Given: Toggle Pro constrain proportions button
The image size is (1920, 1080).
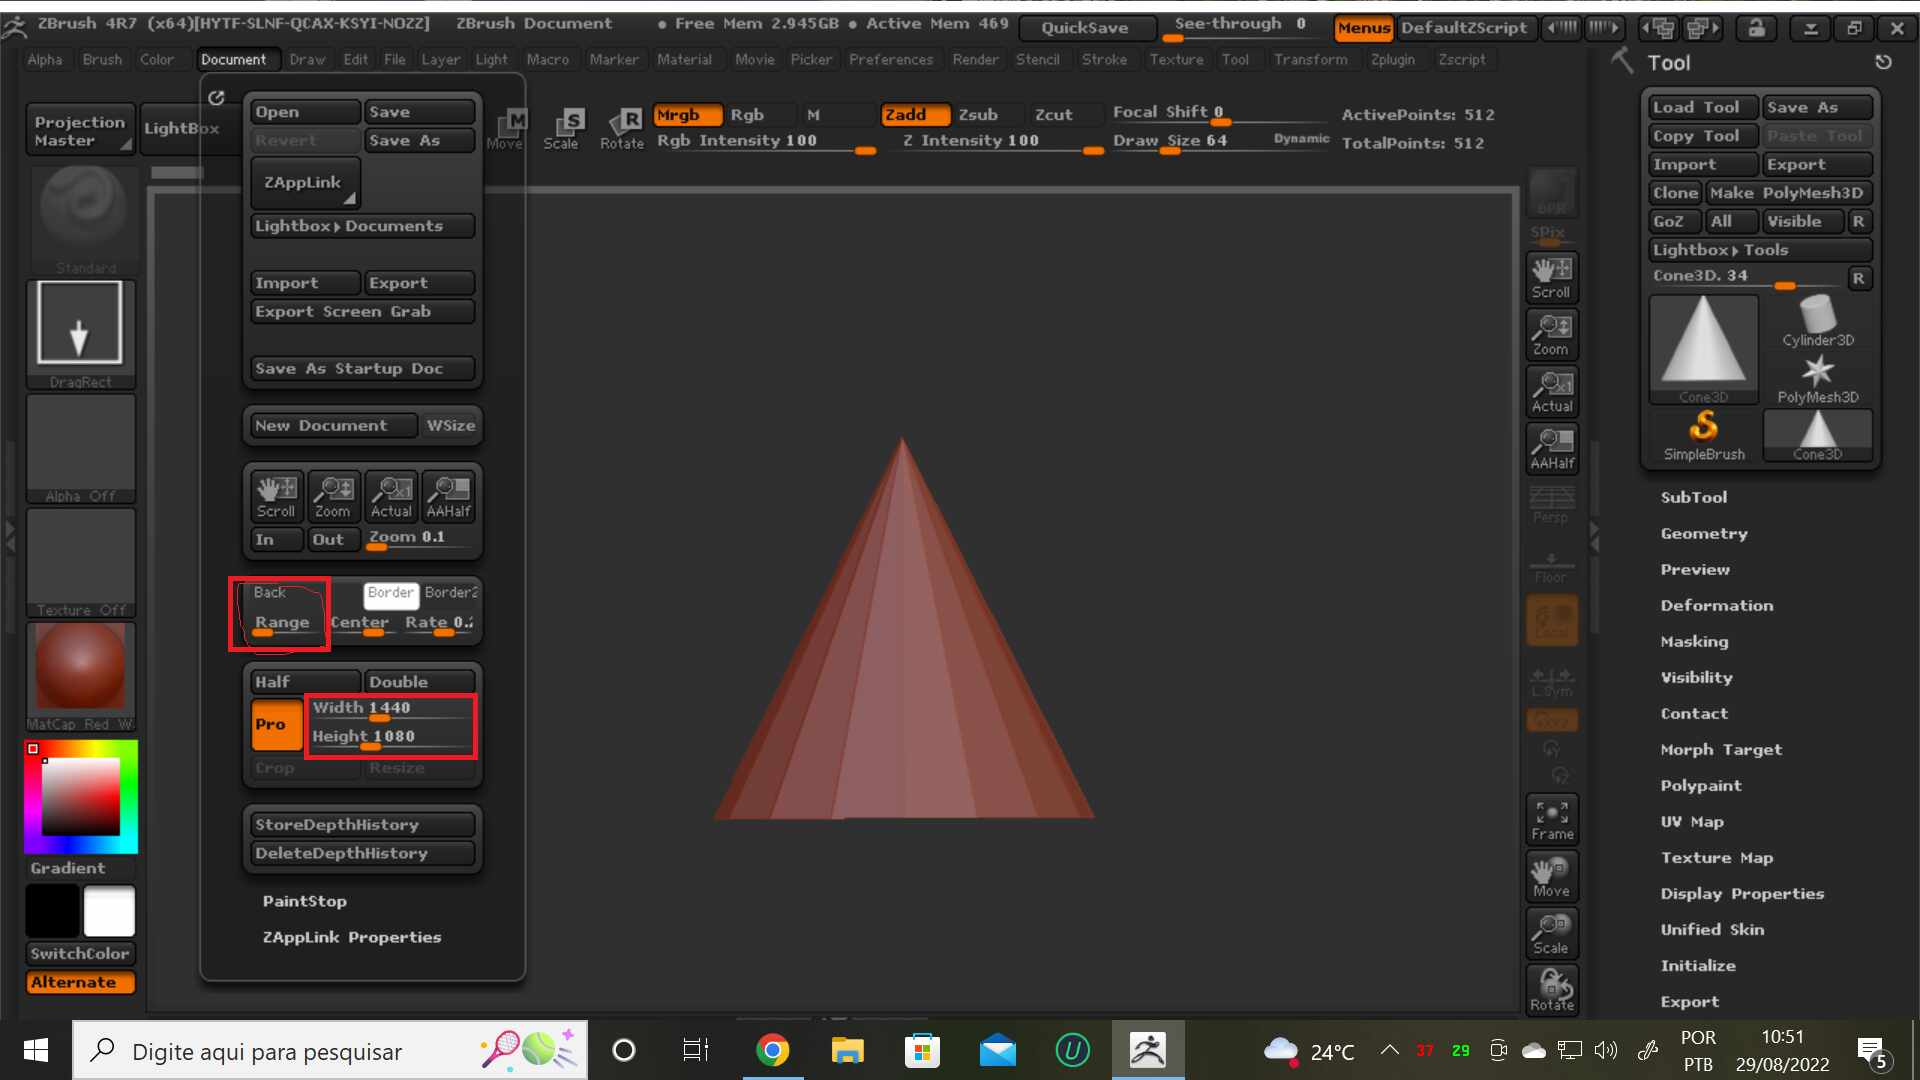Looking at the screenshot, I should coord(276,724).
